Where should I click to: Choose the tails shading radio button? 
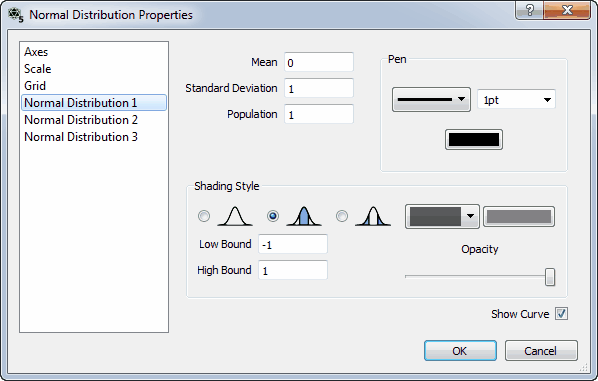click(342, 216)
